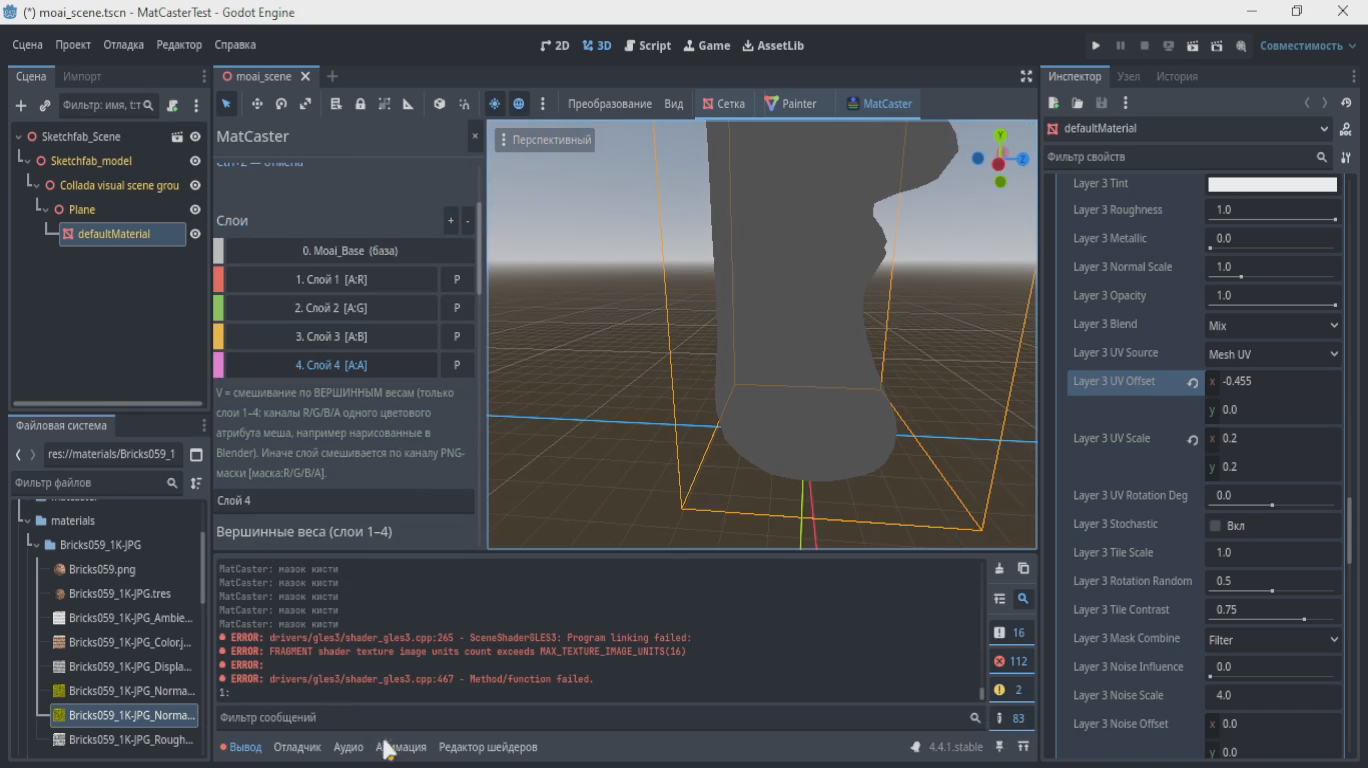The height and width of the screenshot is (768, 1368).
Task: Toggle visibility of Sketchfab_Scene node
Action: [195, 137]
